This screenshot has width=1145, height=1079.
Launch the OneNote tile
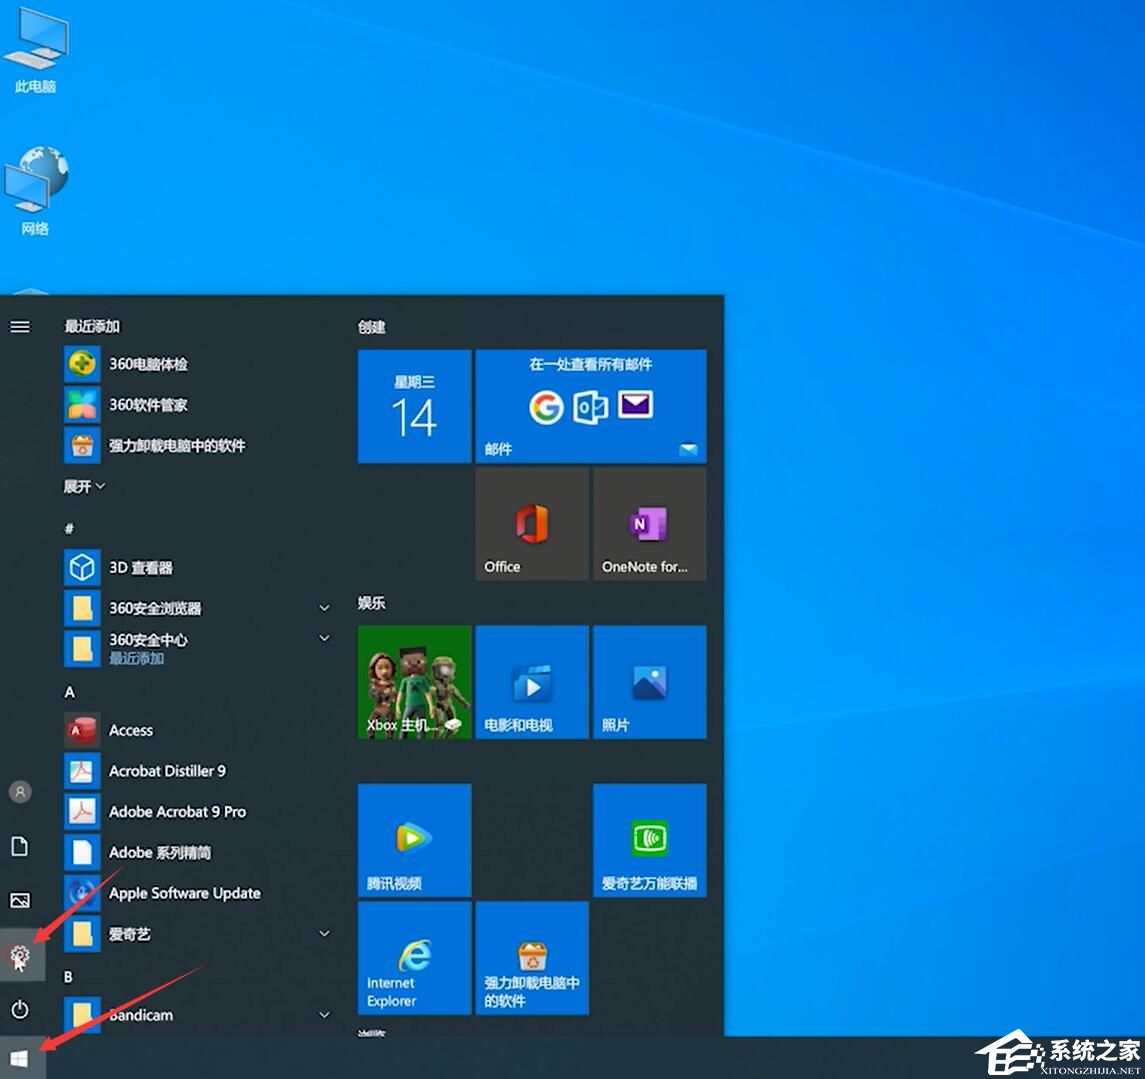tap(649, 524)
